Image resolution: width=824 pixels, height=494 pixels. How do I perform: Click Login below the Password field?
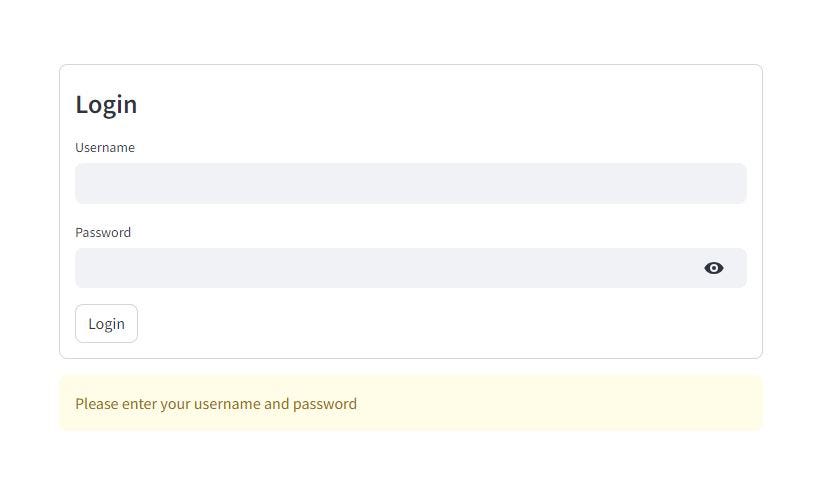[x=106, y=323]
